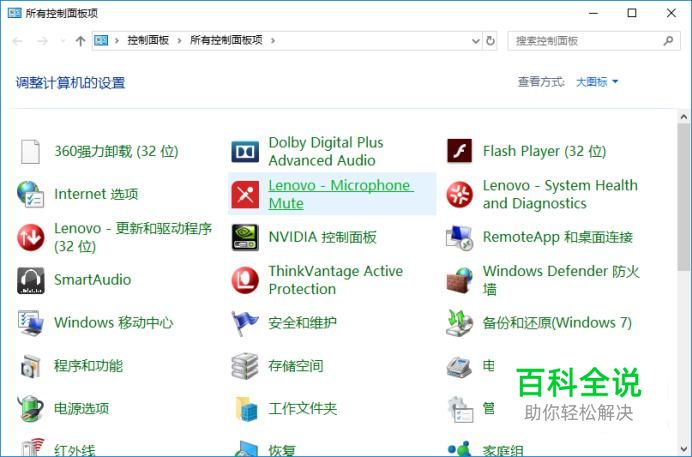
Task: Click the magnifier search icon
Action: point(668,41)
